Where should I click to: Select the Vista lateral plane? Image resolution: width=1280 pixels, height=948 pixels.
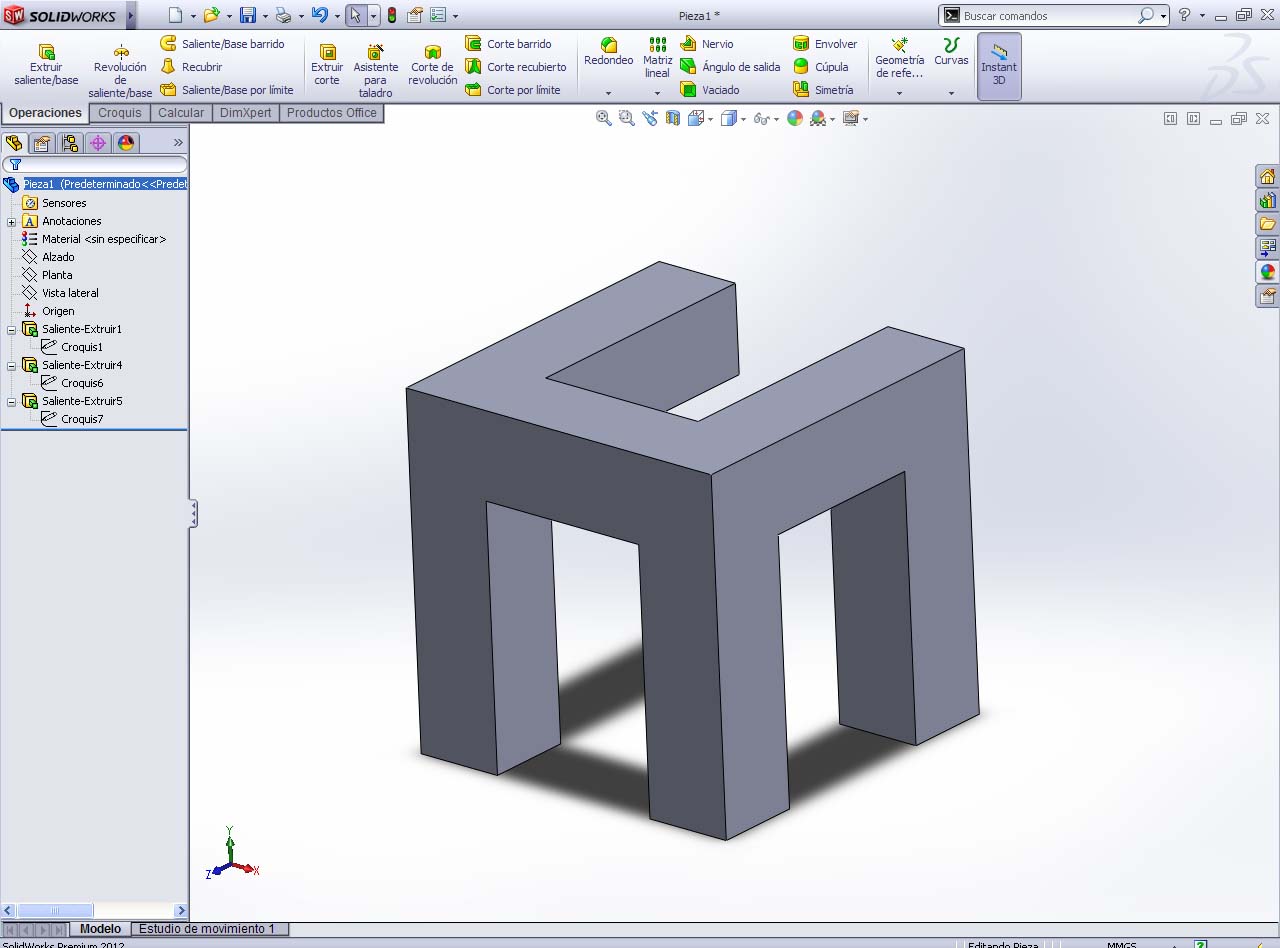point(70,293)
